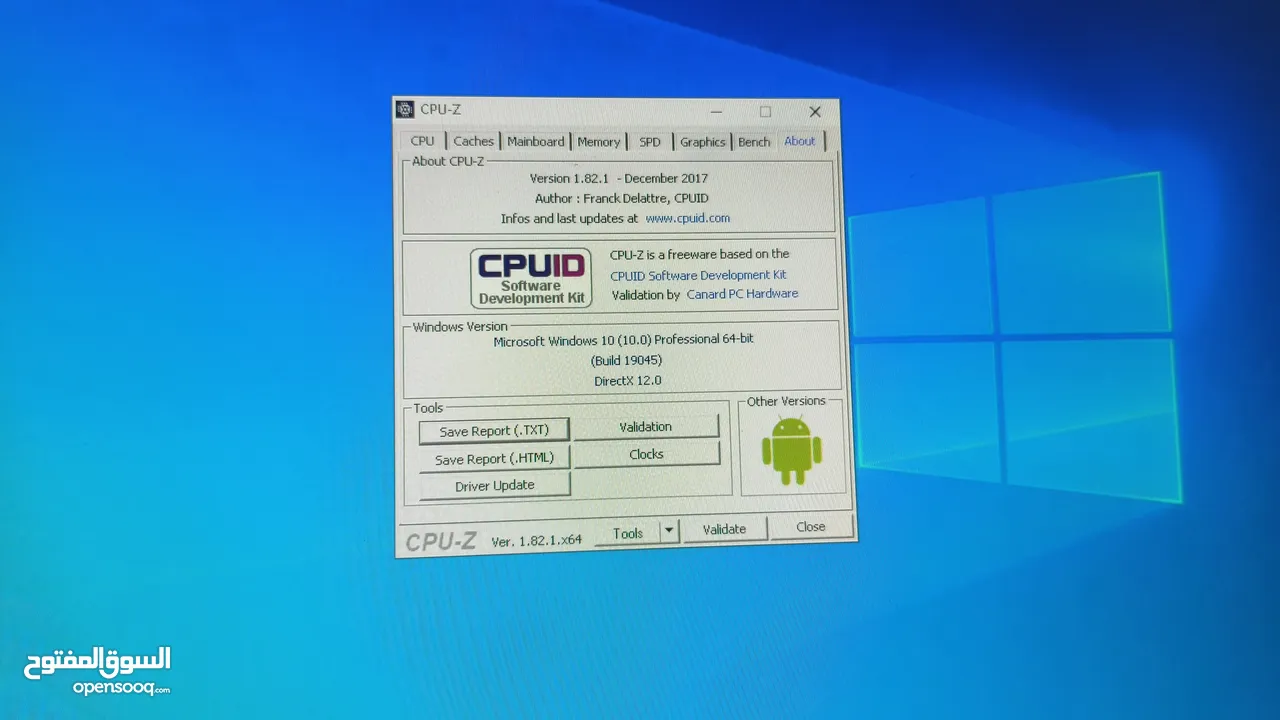Click the CPU-Z icon in title bar

tap(405, 110)
